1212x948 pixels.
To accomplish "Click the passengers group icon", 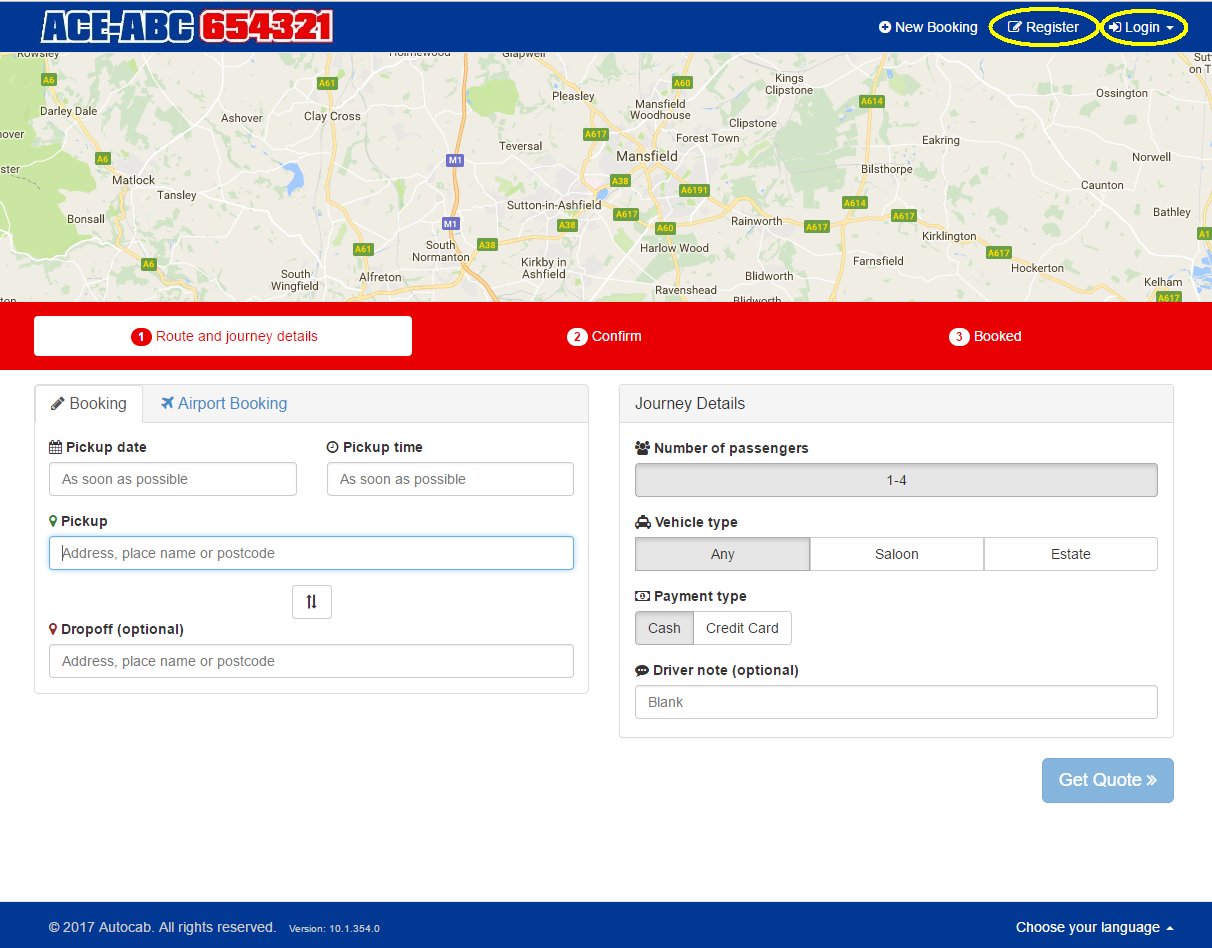I will (x=643, y=448).
